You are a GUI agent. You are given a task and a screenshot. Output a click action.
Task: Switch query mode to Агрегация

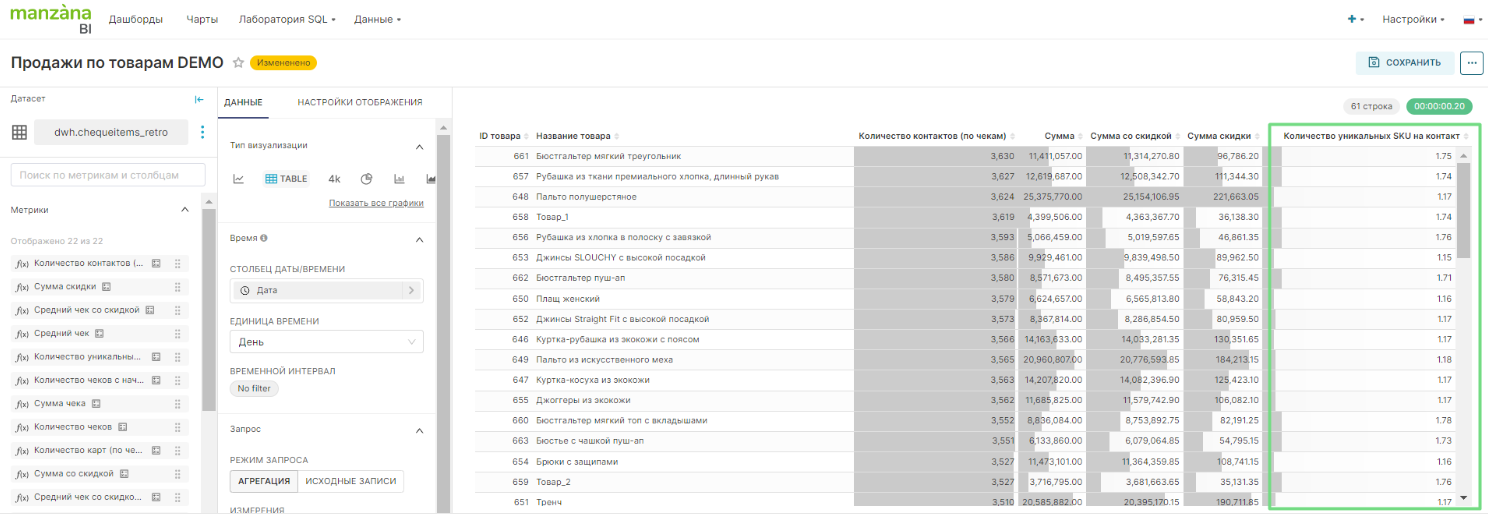pyautogui.click(x=264, y=481)
